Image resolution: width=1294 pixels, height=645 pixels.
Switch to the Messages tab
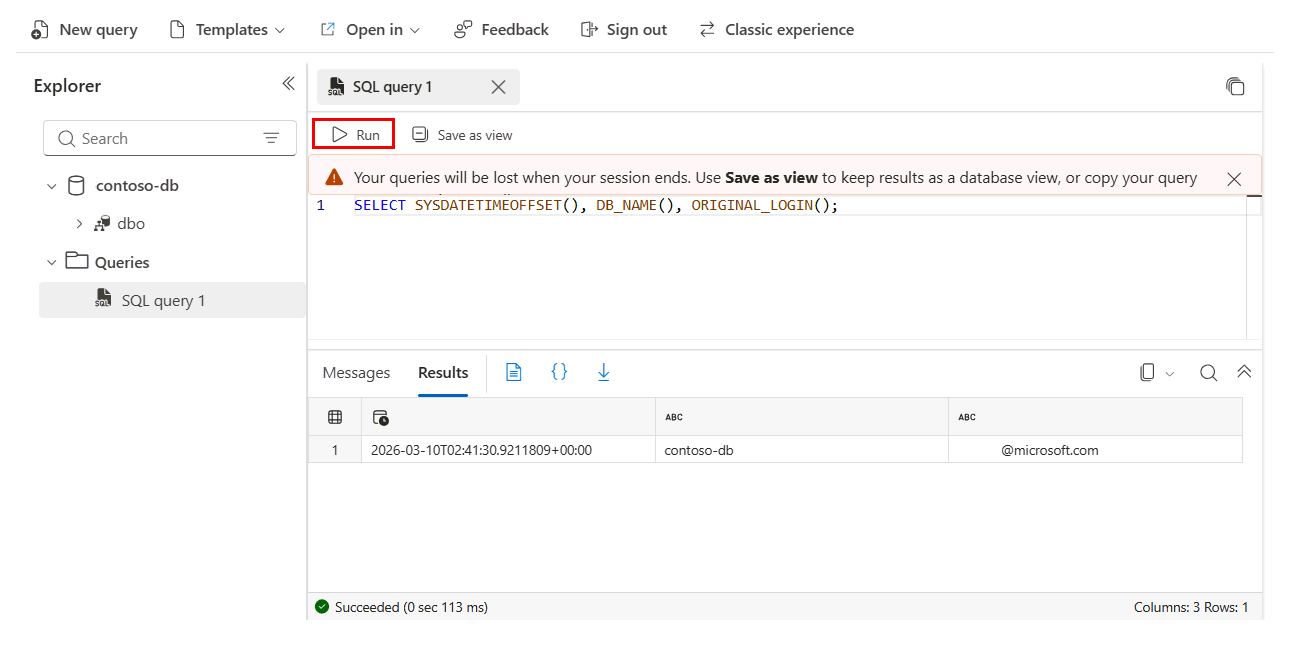355,372
